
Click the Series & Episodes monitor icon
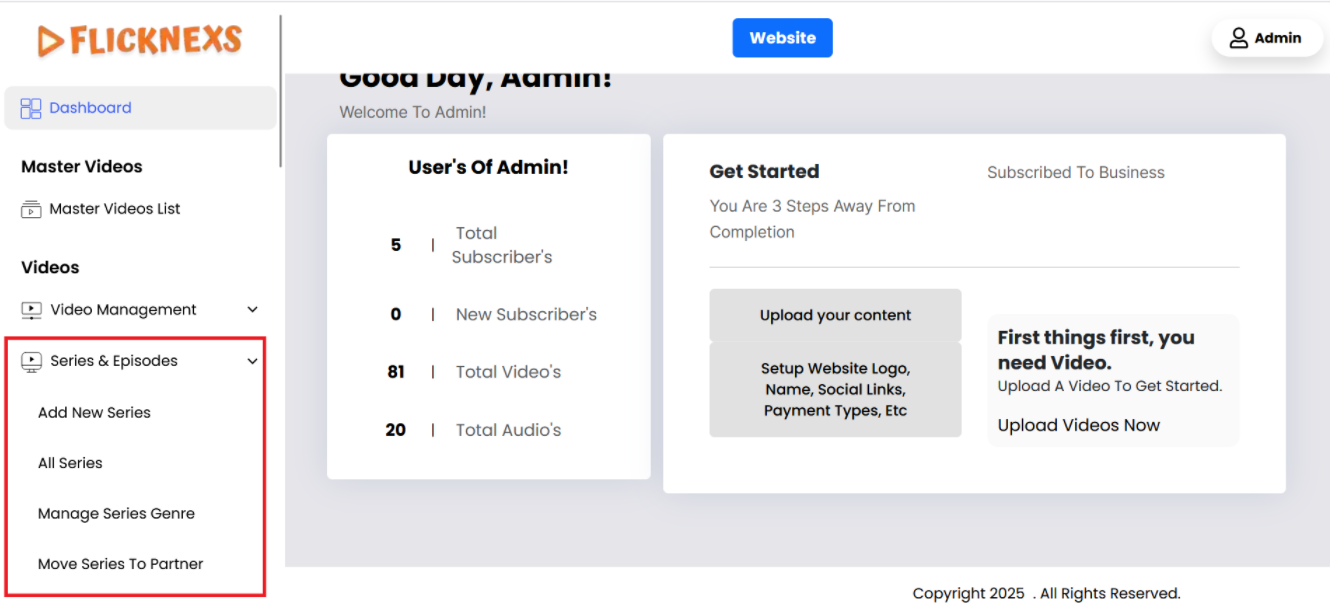point(31,361)
